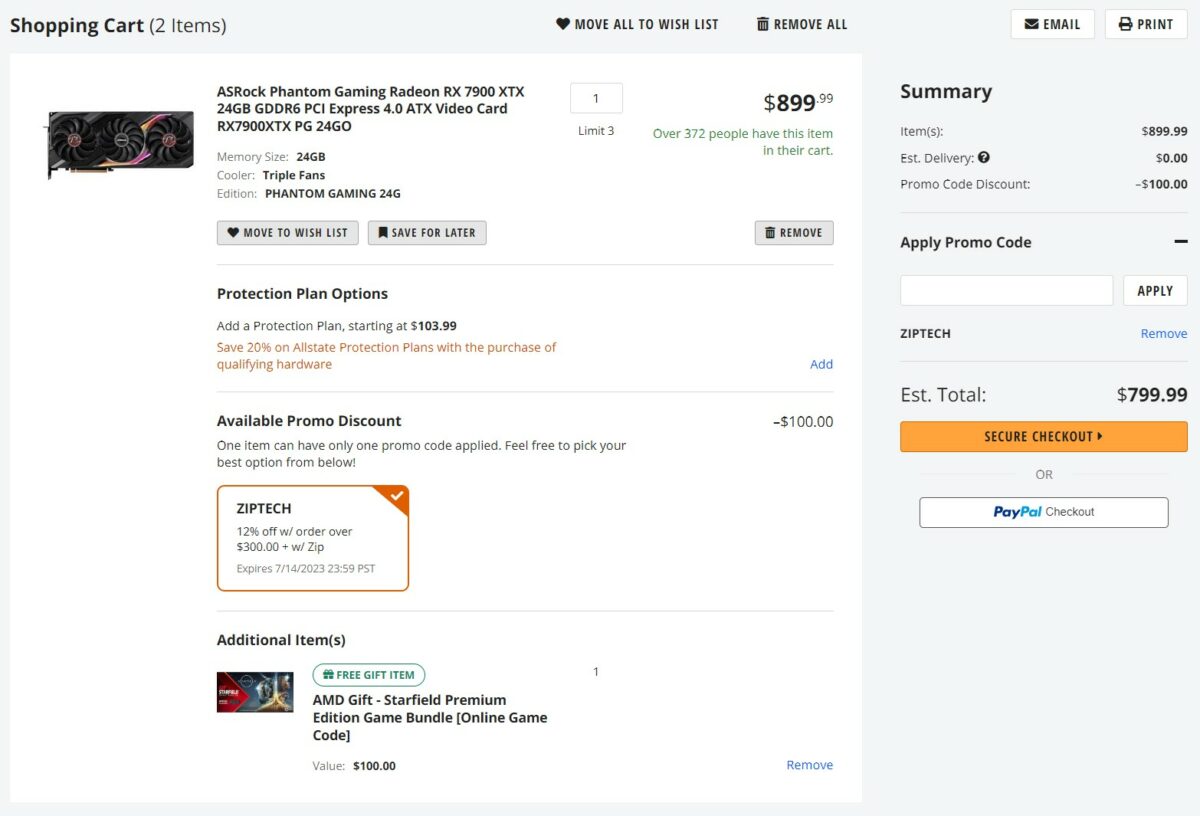The height and width of the screenshot is (816, 1200).
Task: Click the Apply promo code button
Action: coord(1155,290)
